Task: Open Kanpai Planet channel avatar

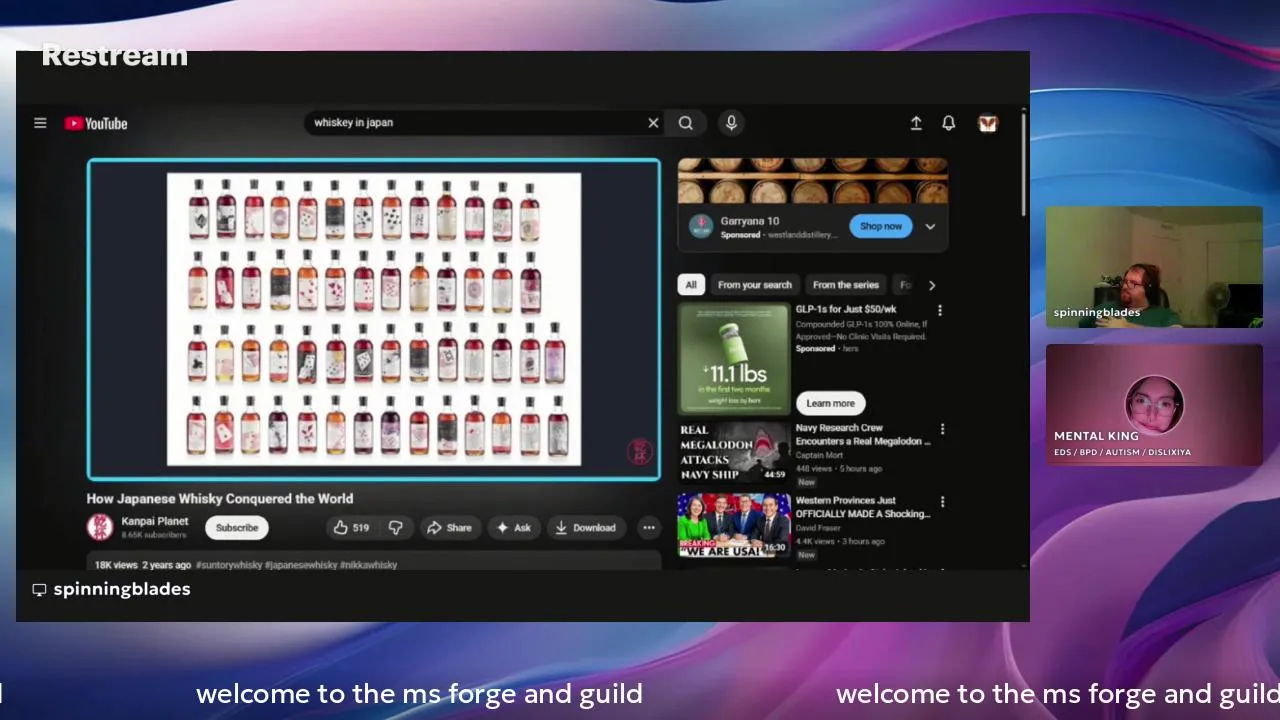Action: pyautogui.click(x=100, y=527)
